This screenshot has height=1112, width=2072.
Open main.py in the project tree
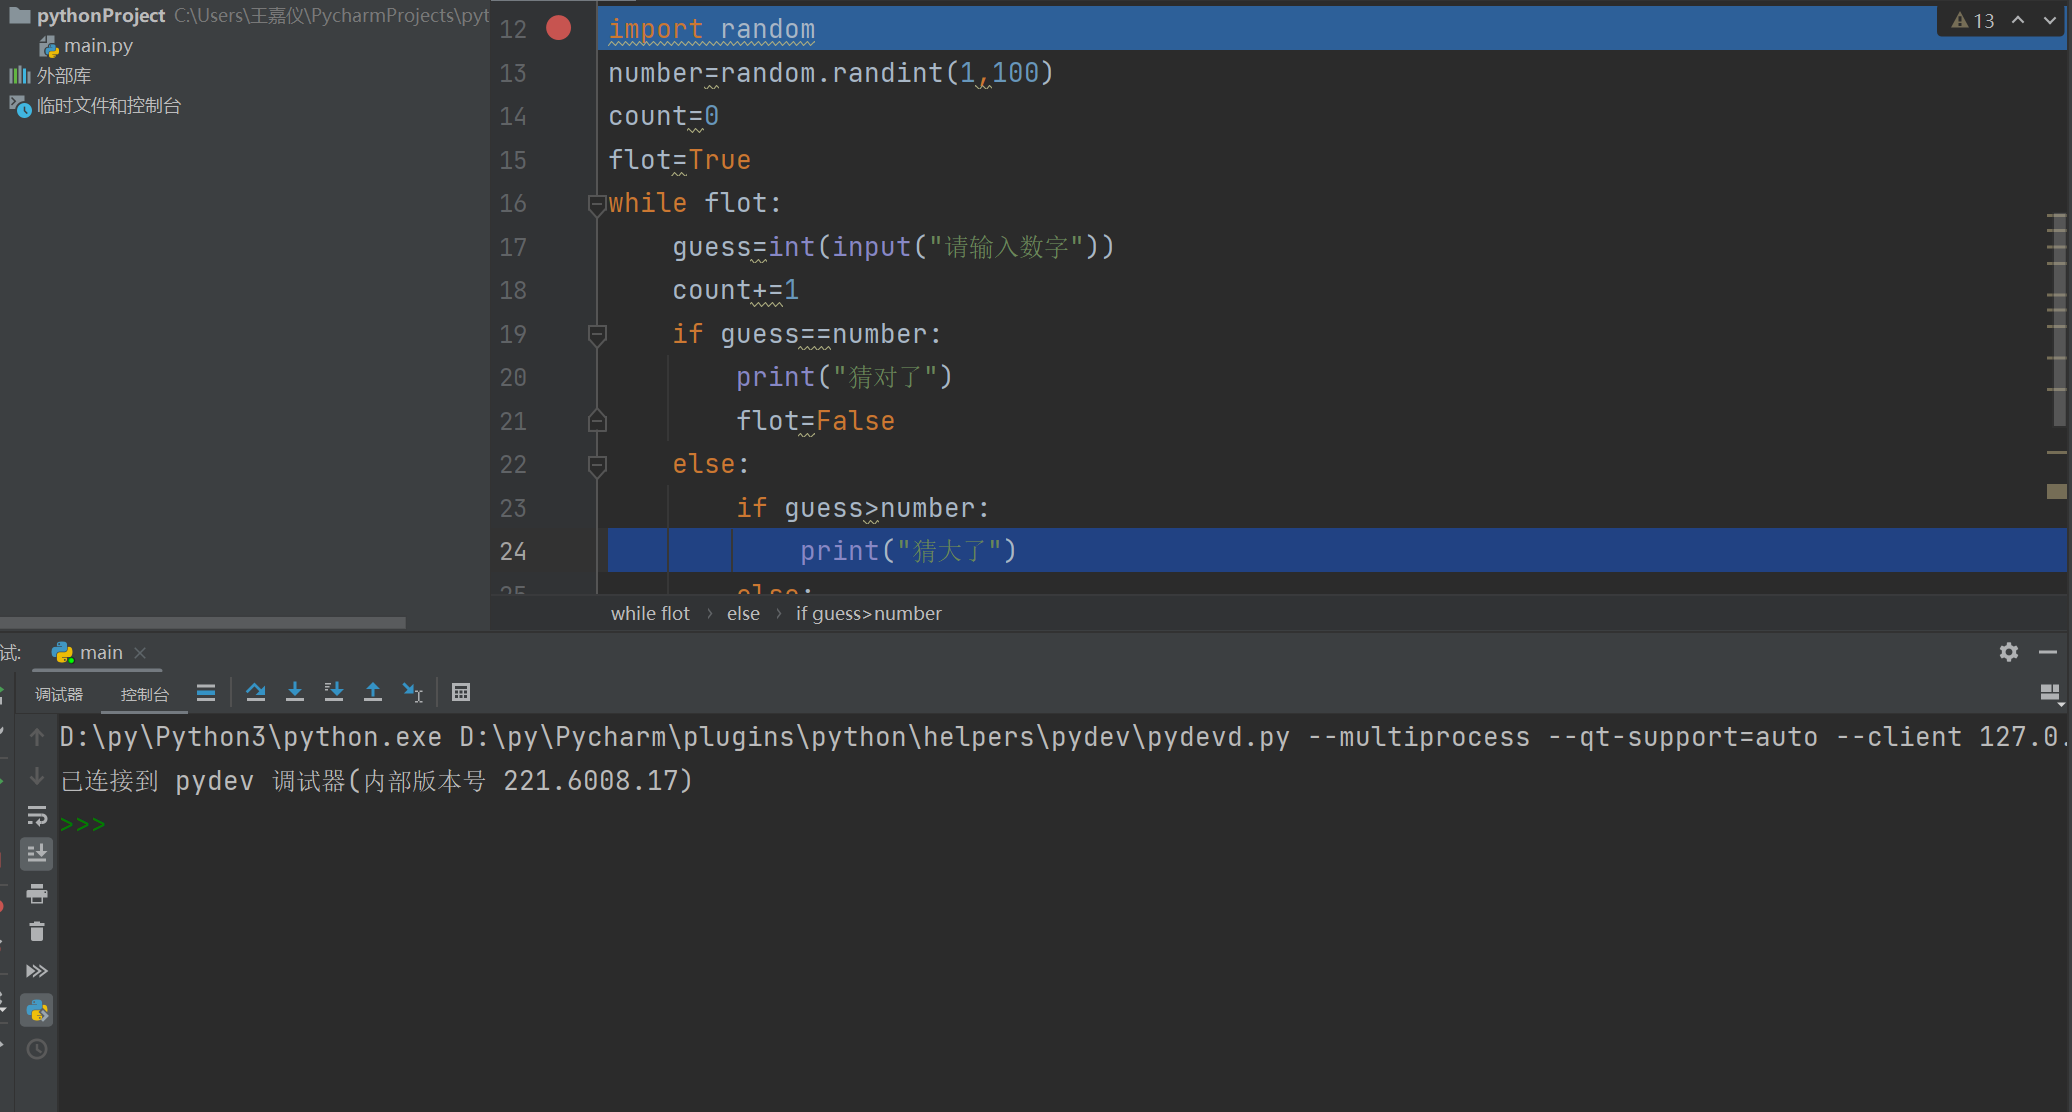pos(98,46)
